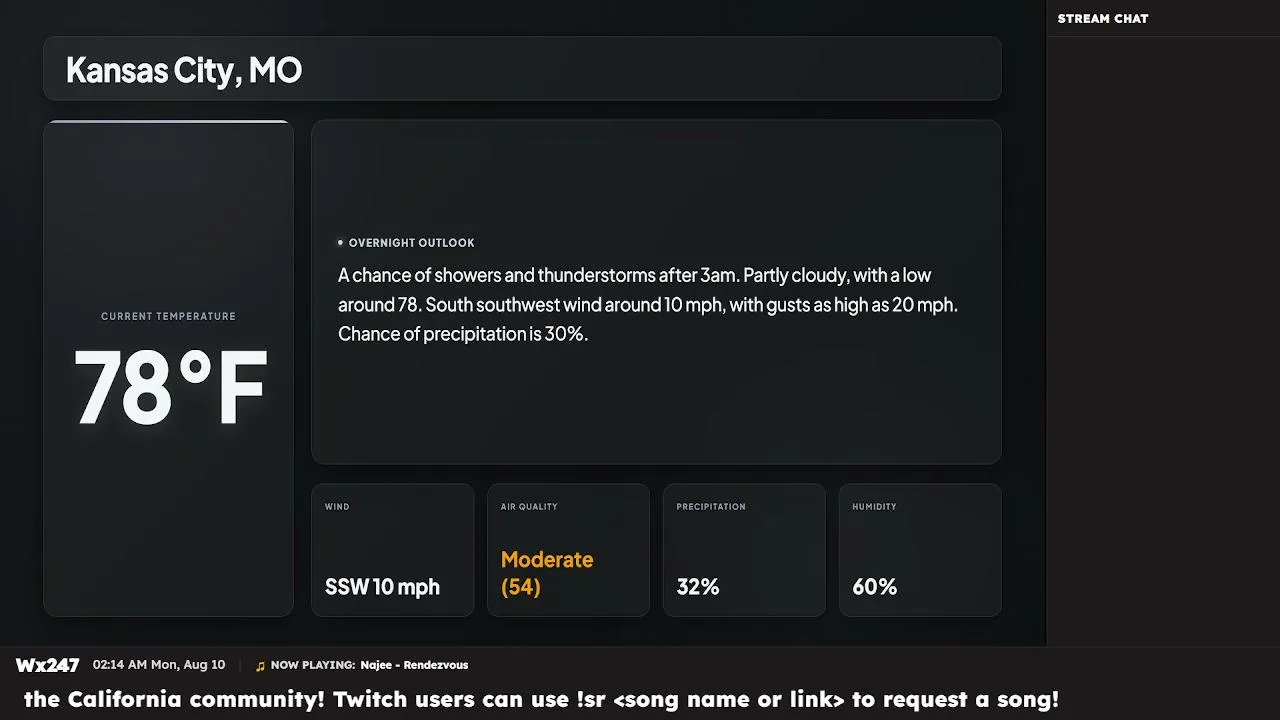
Task: Click the 02:14 AM Mon, Aug 10 clock
Action: click(159, 665)
